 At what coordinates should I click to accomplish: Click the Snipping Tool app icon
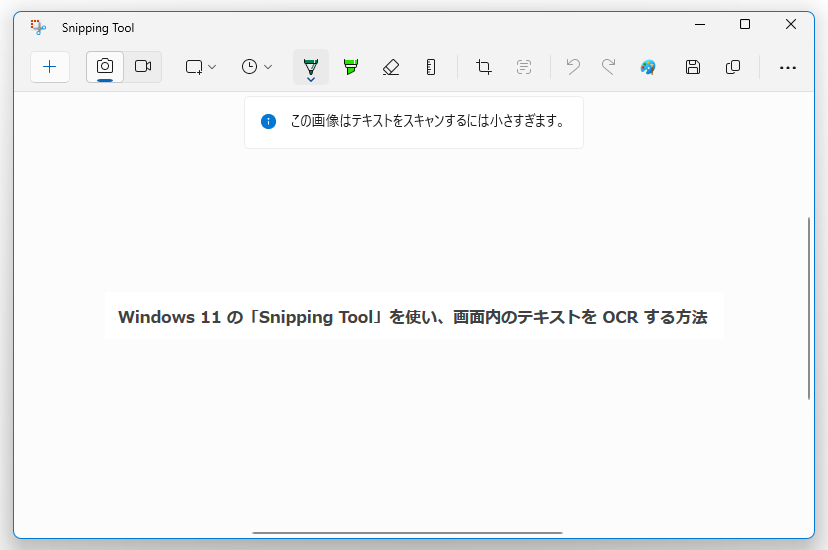38,27
